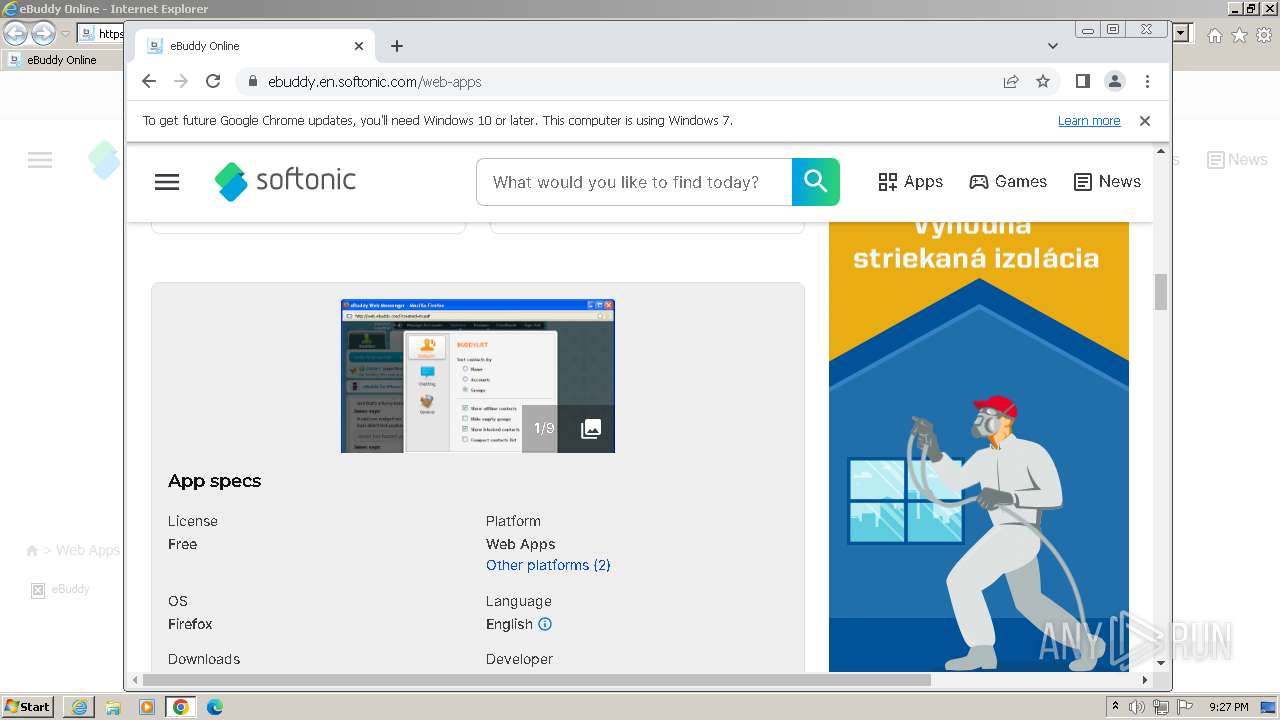This screenshot has width=1280, height=720.
Task: Open the hamburger menu on the IE background page
Action: (40, 160)
